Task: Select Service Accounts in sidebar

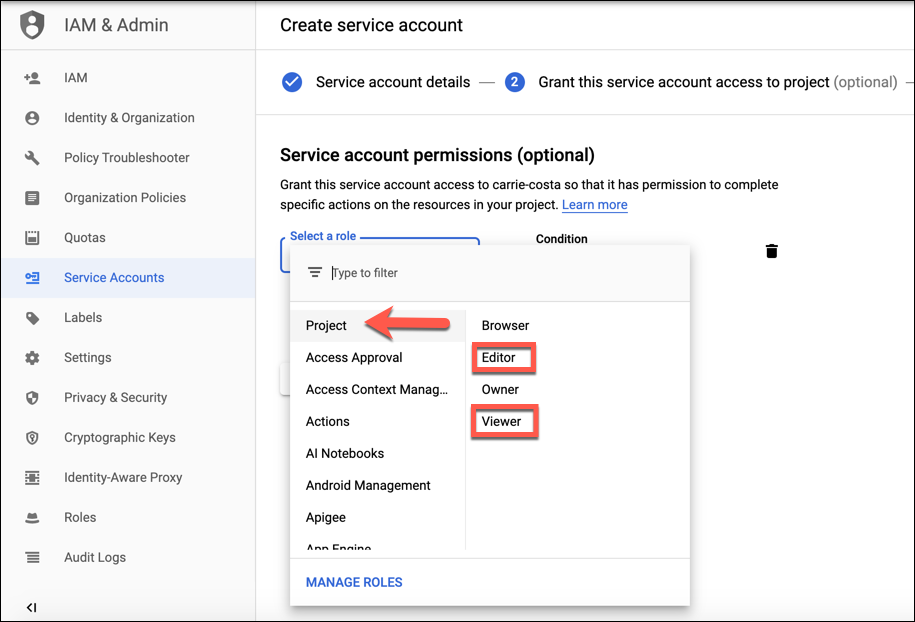Action: [128, 278]
